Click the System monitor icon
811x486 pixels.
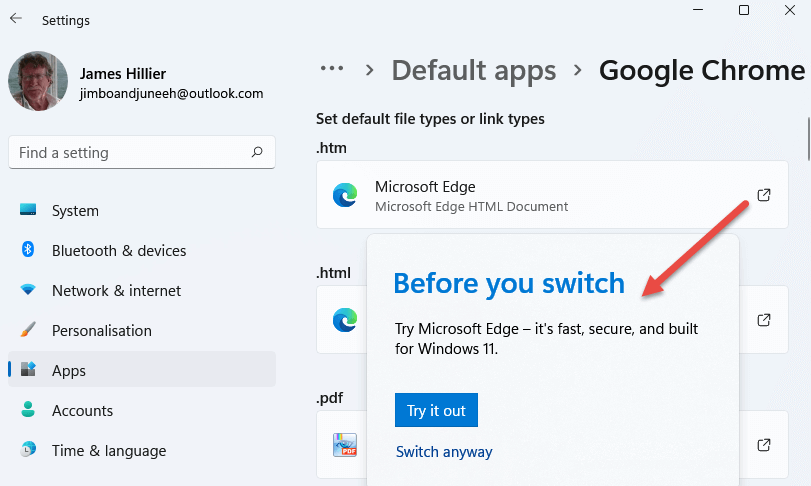(28, 209)
